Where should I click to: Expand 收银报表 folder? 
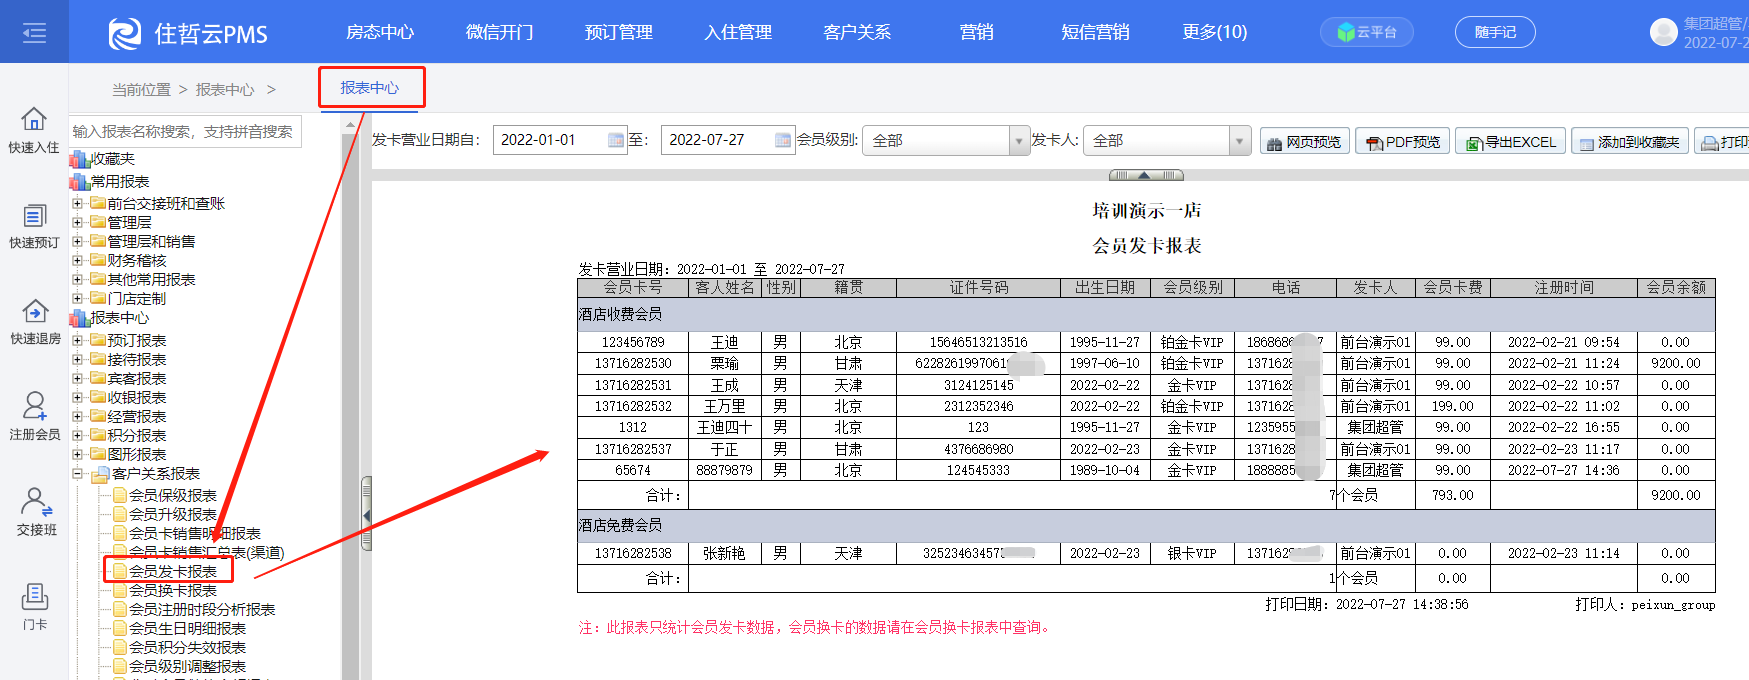click(x=77, y=397)
